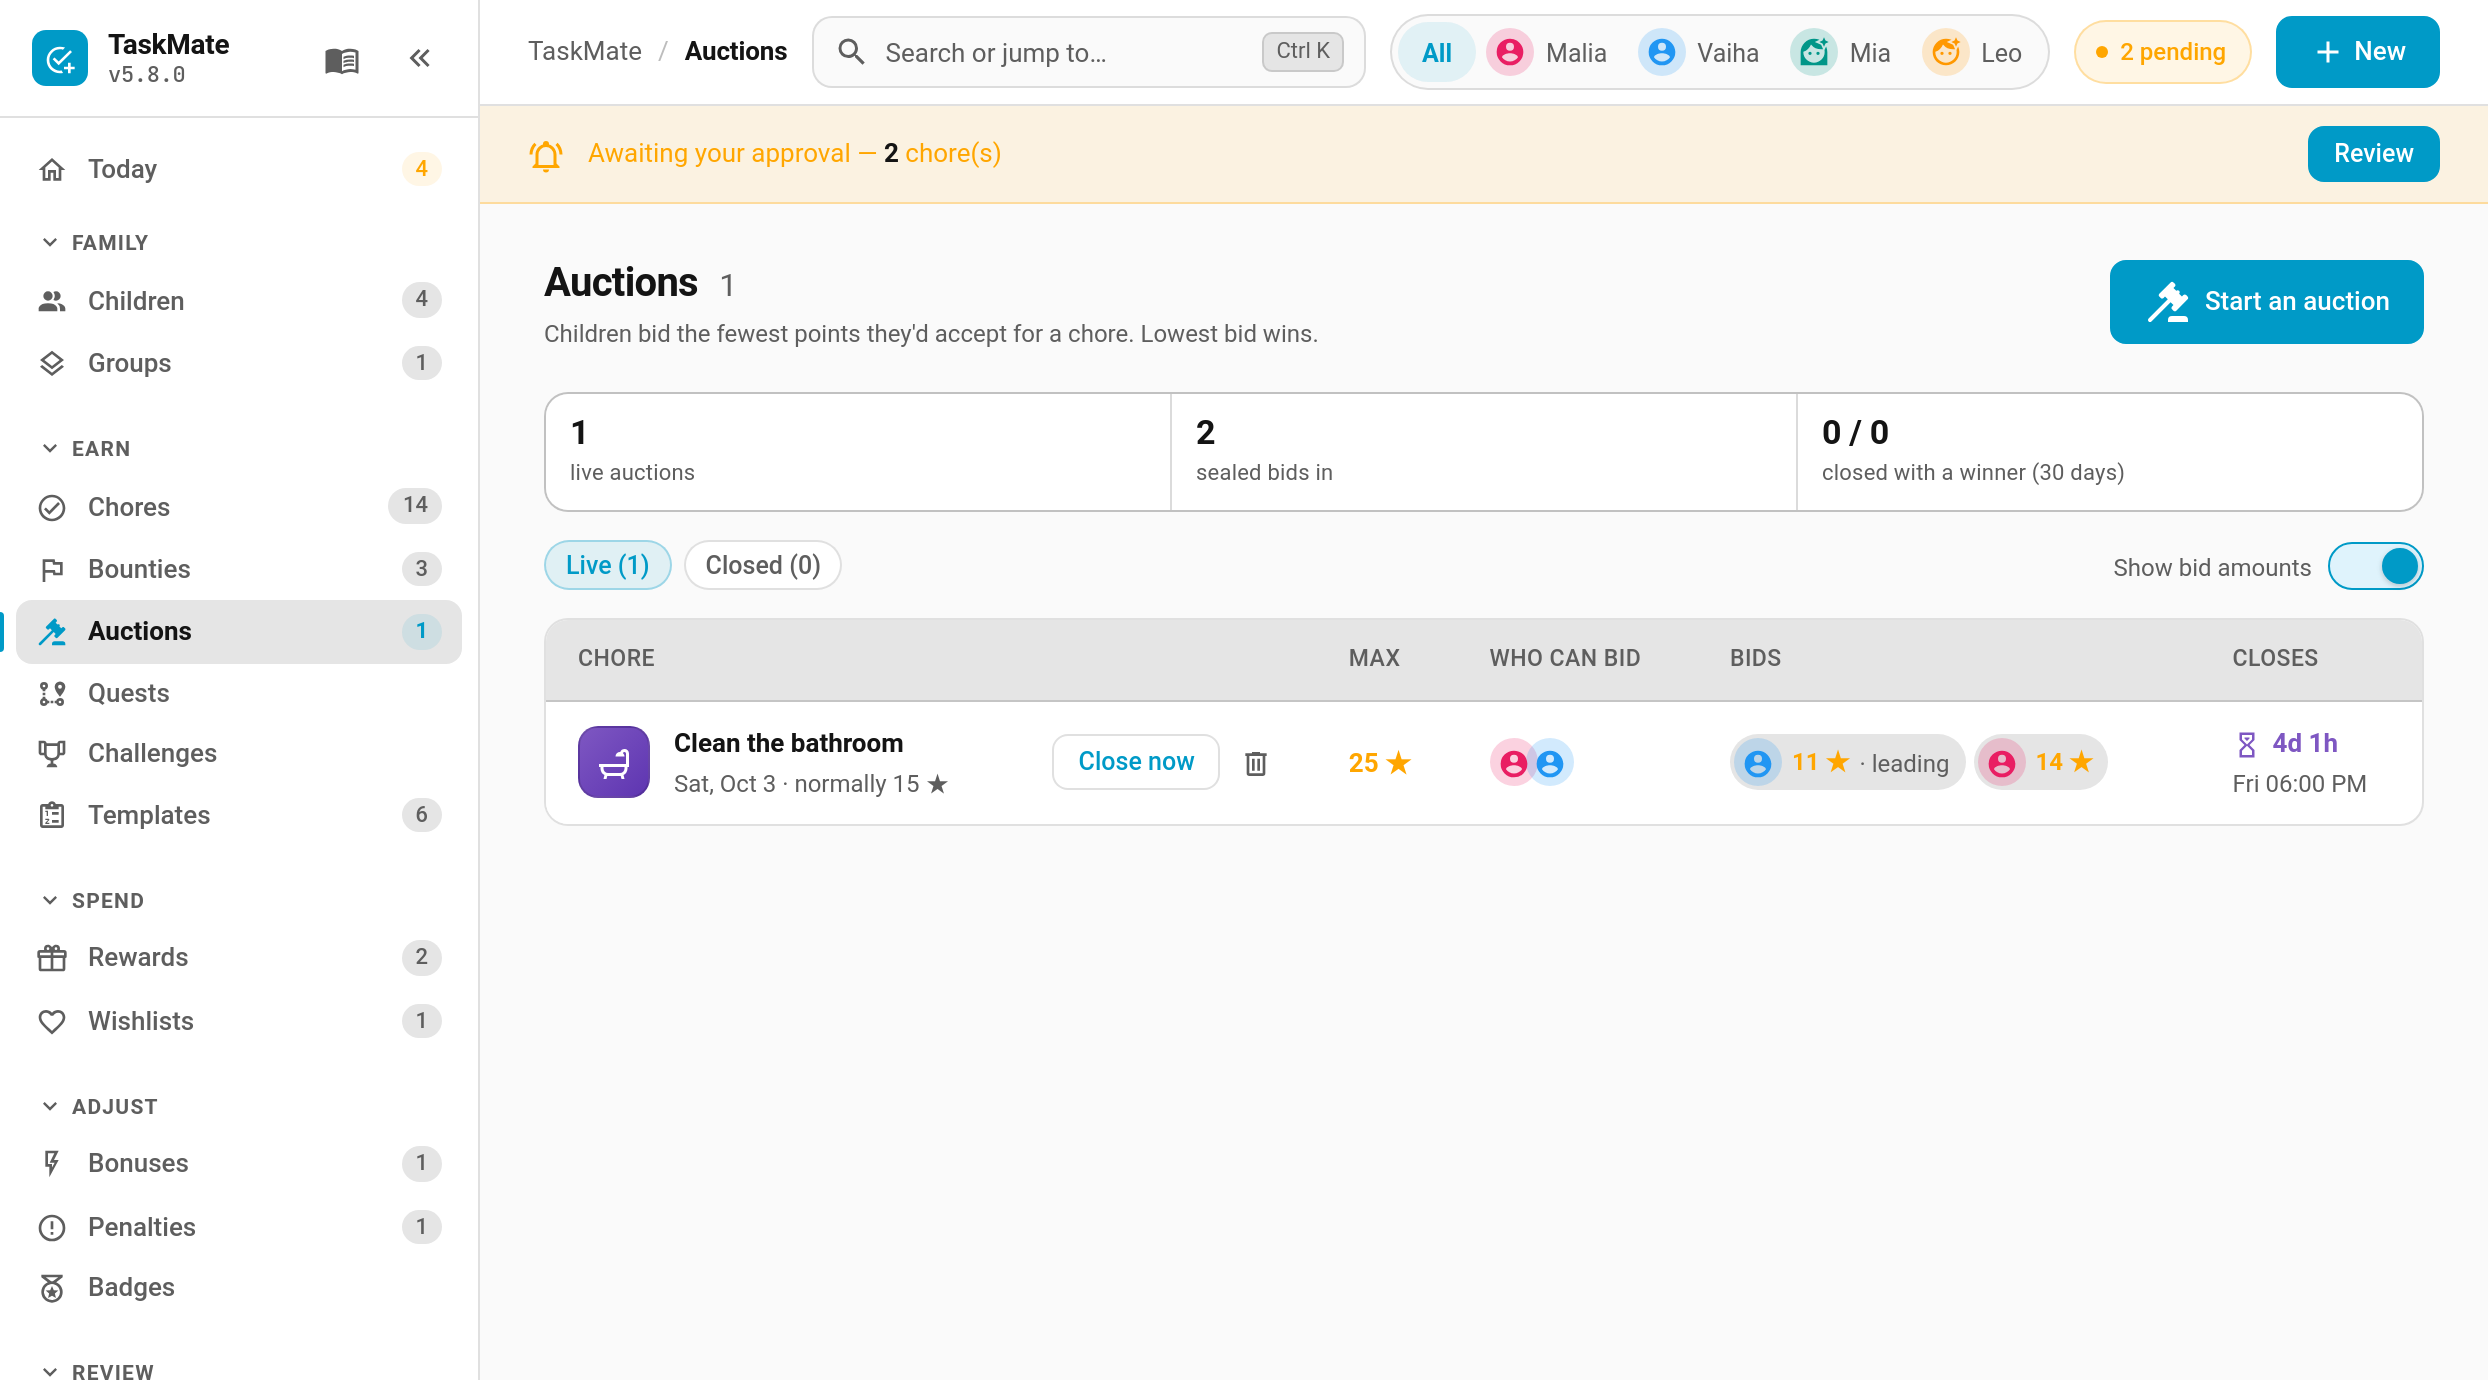Click the hourglass closes icon

[x=2247, y=744]
